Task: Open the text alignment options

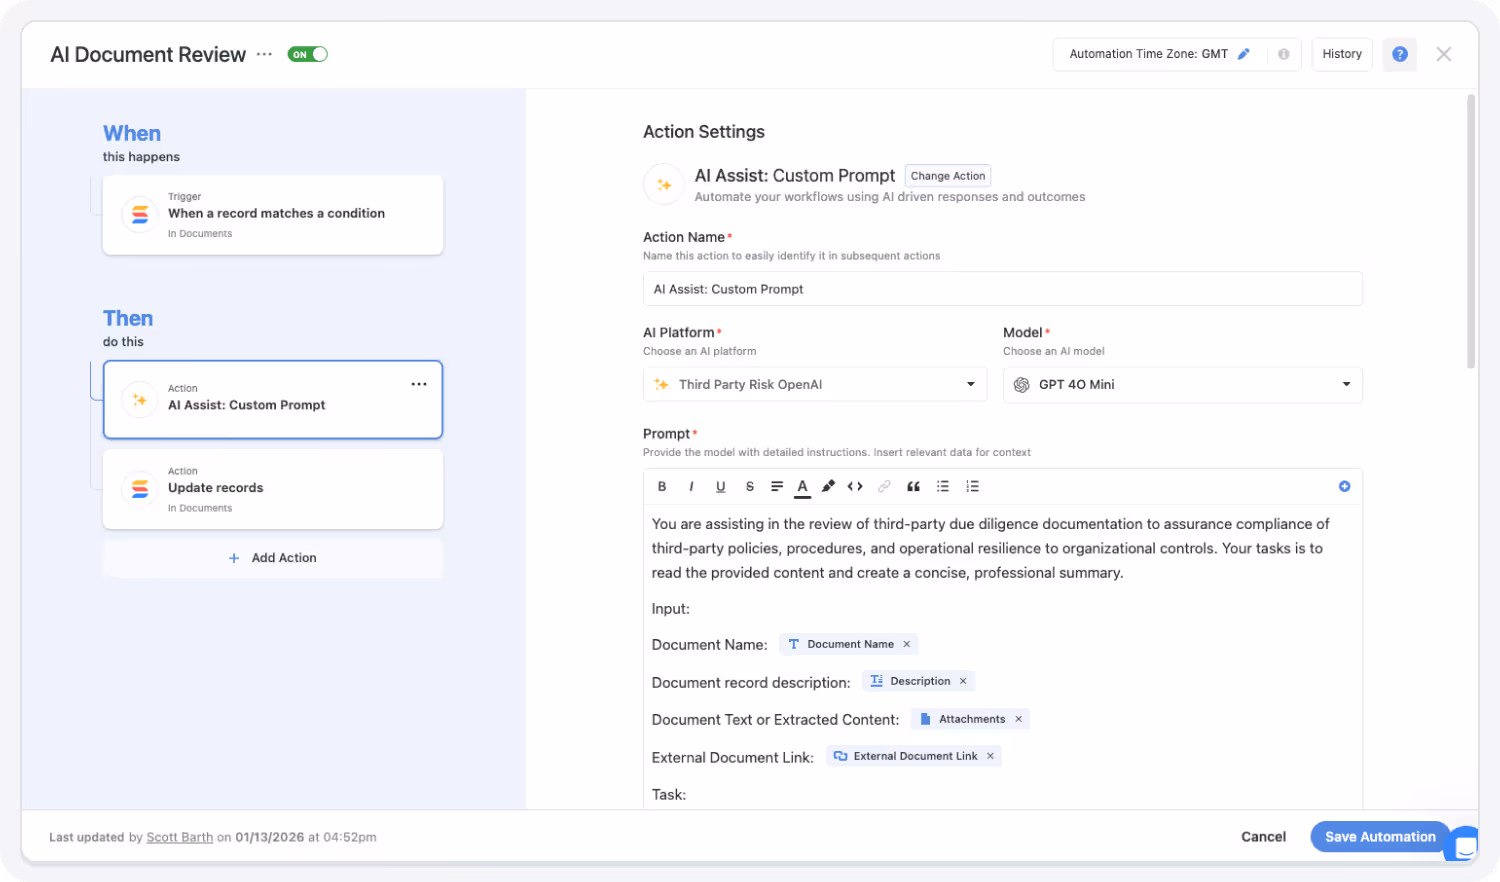Action: tap(777, 487)
